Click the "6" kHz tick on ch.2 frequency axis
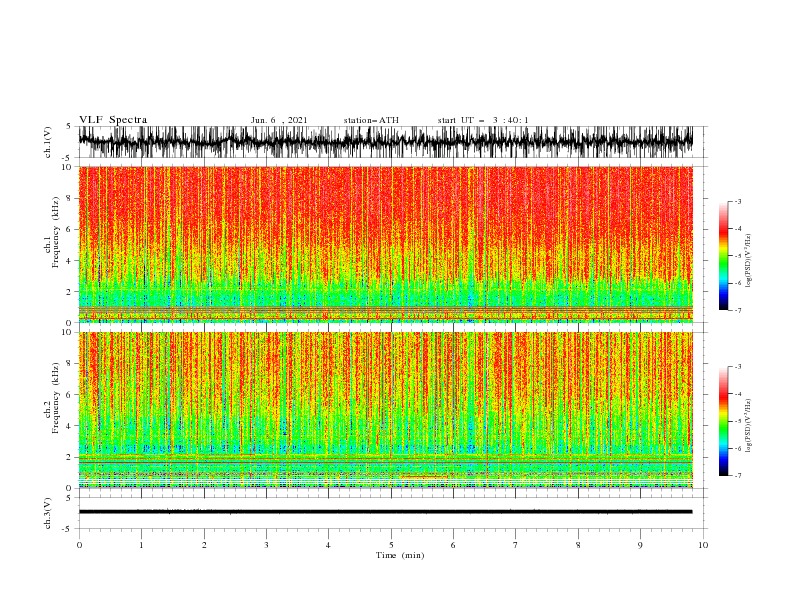 (x=69, y=395)
